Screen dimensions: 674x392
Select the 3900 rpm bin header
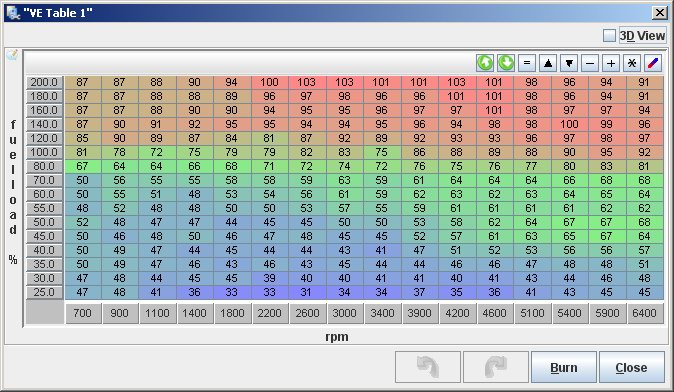point(419,313)
